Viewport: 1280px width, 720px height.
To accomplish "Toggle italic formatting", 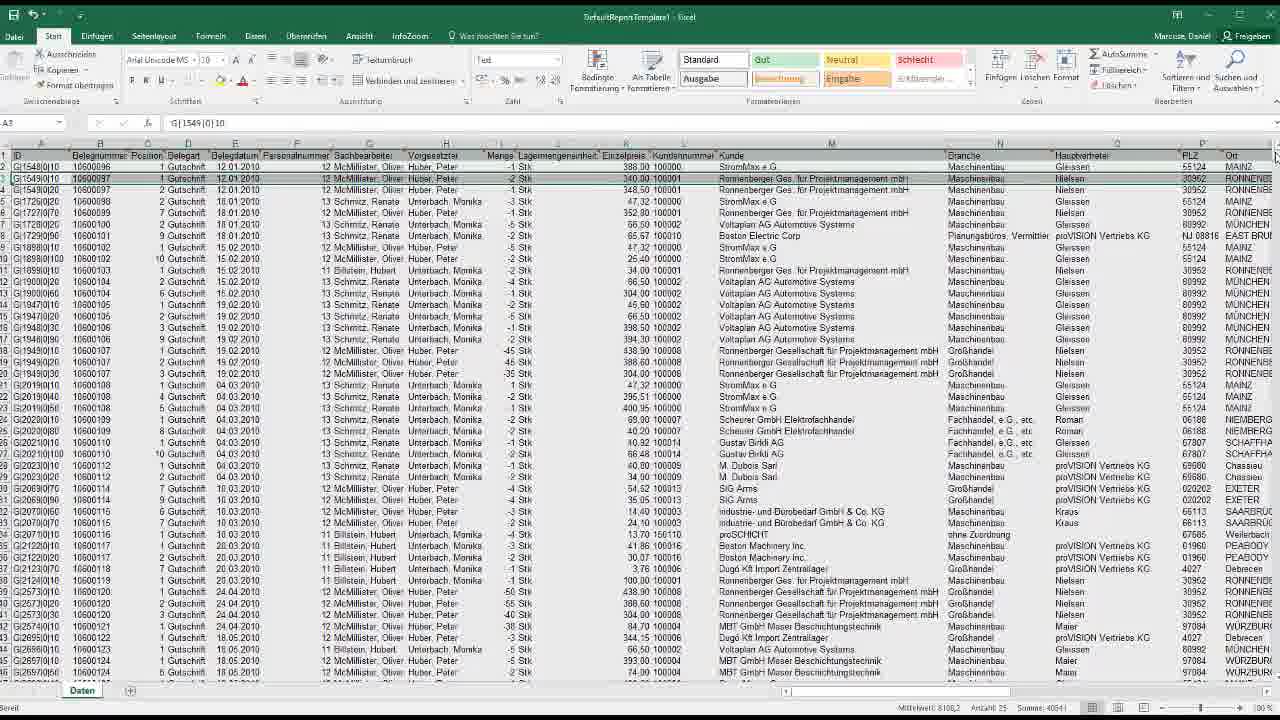I will pos(146,80).
